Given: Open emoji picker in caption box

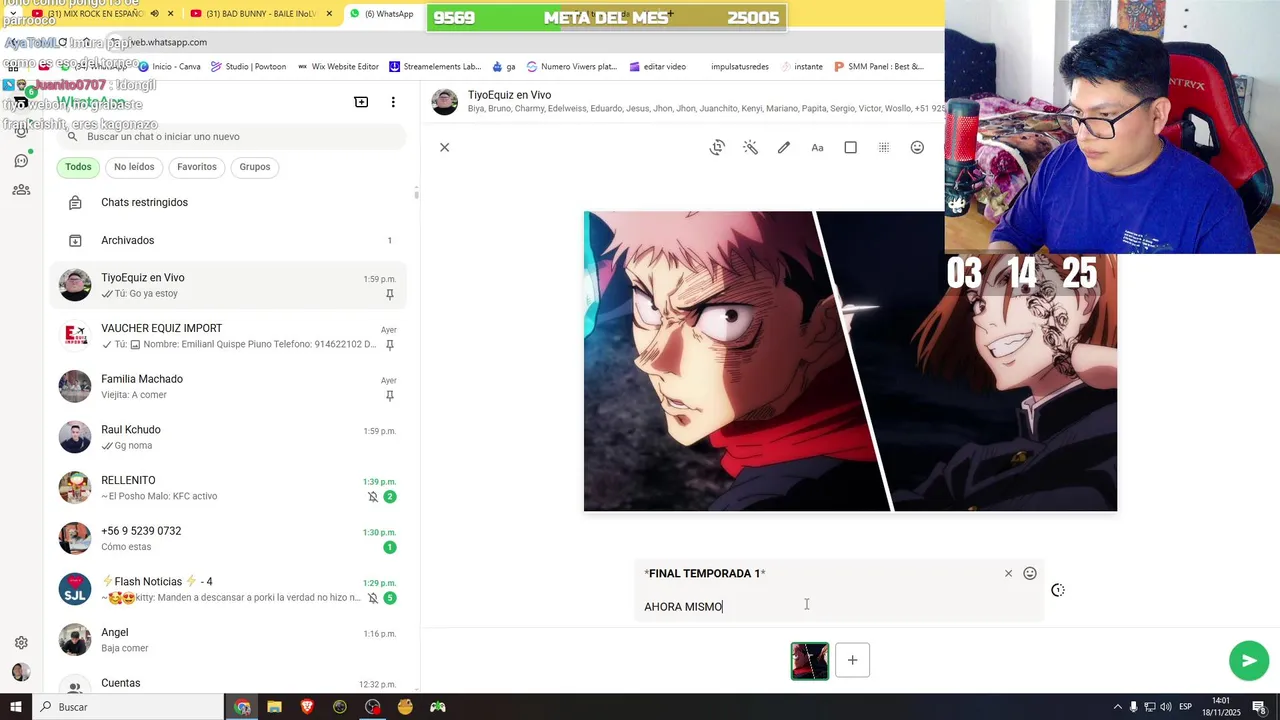Looking at the screenshot, I should click(x=1030, y=573).
